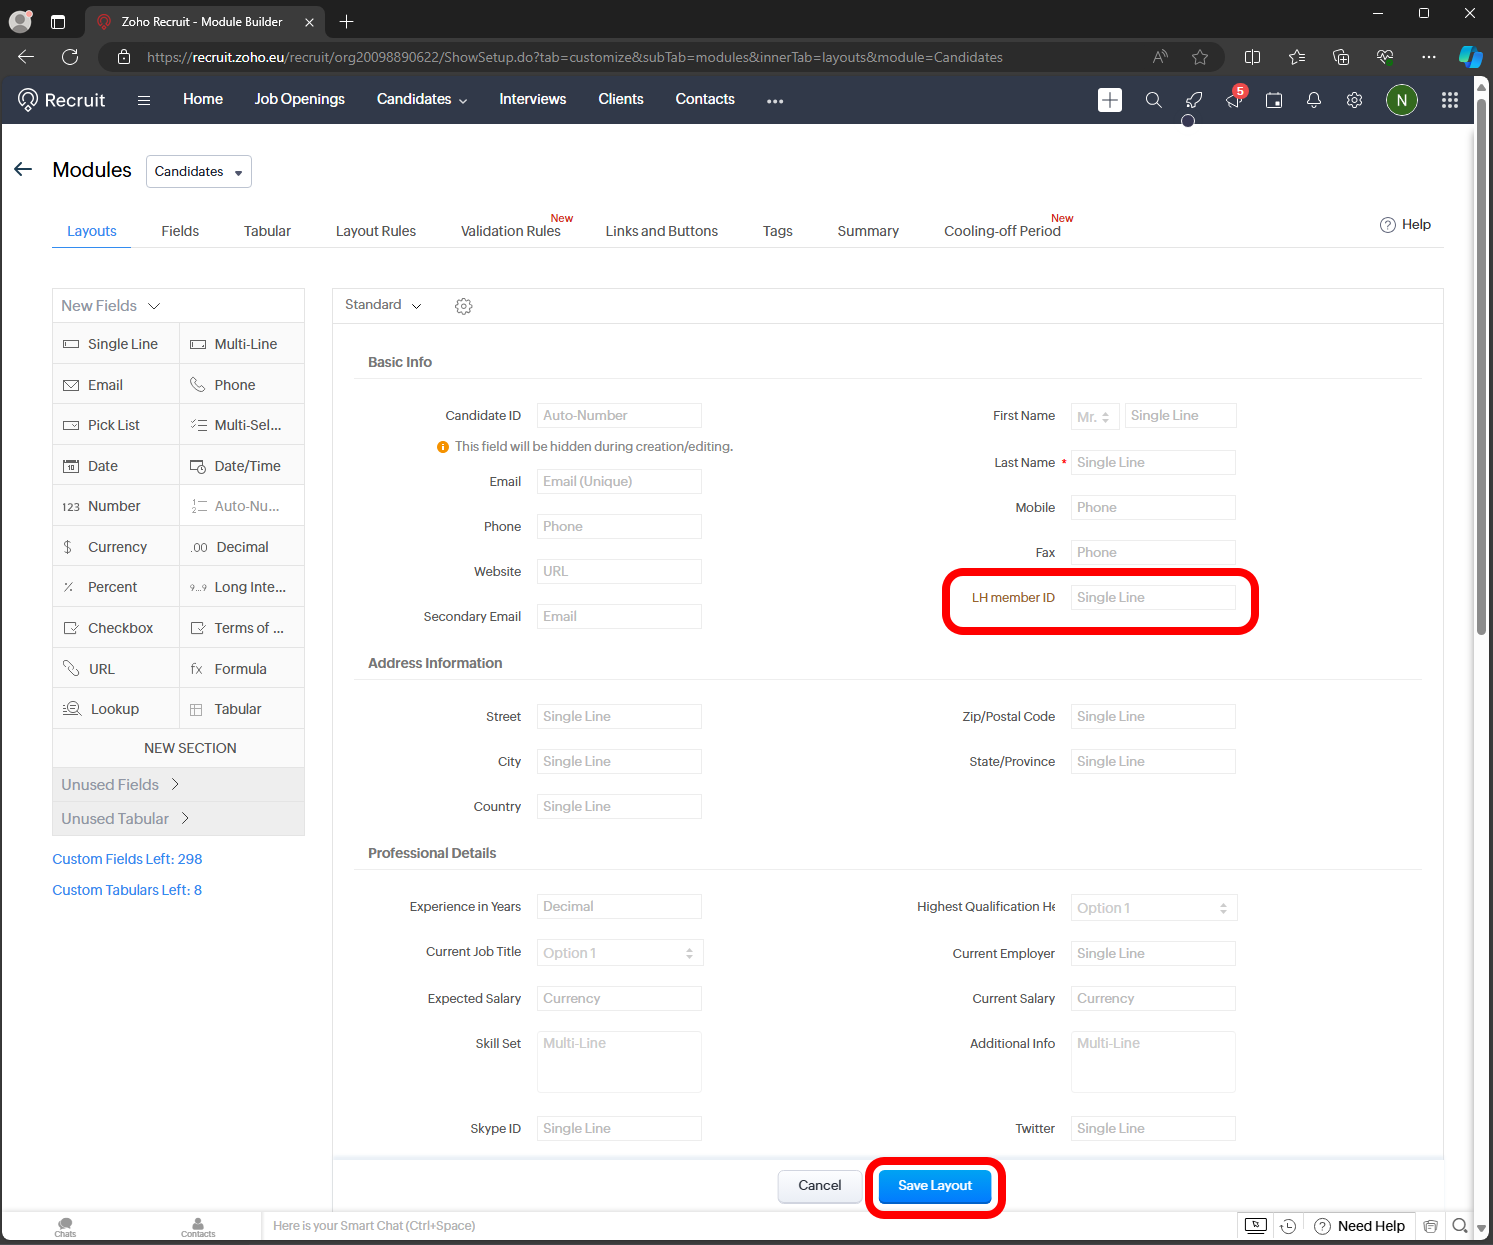The image size is (1493, 1245).
Task: Select the Pick List field type
Action: click(x=116, y=425)
